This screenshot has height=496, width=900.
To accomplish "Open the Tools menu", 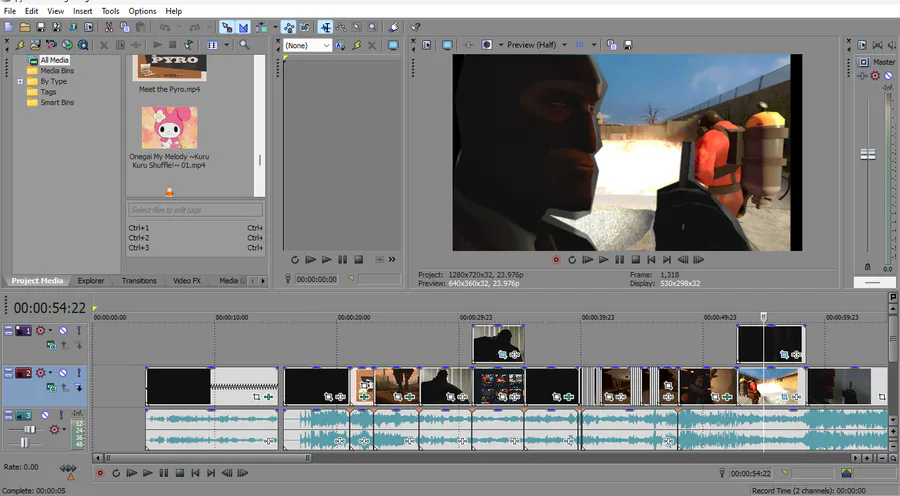I will click(x=110, y=11).
